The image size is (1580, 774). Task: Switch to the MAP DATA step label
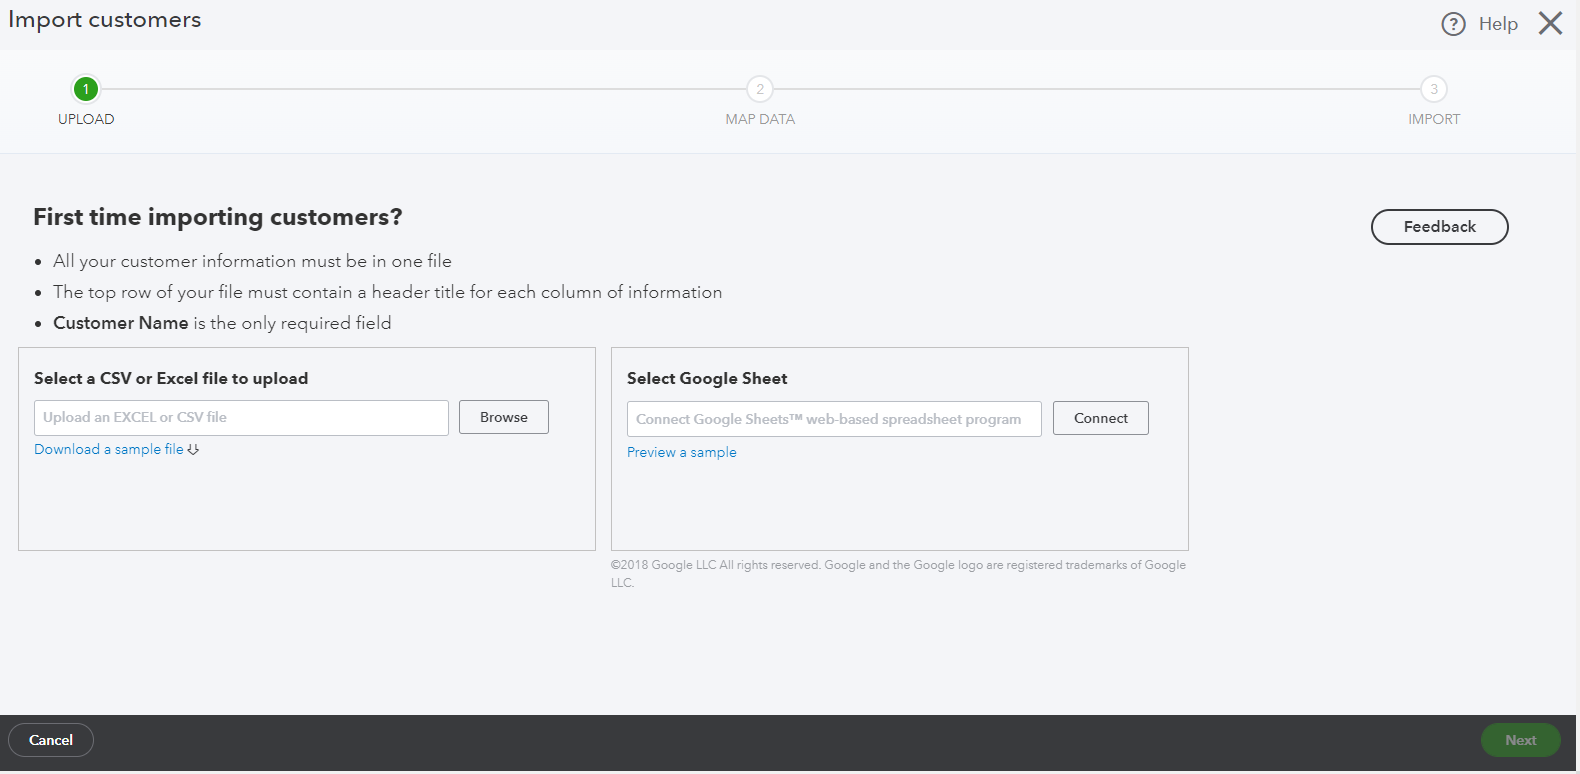click(760, 119)
